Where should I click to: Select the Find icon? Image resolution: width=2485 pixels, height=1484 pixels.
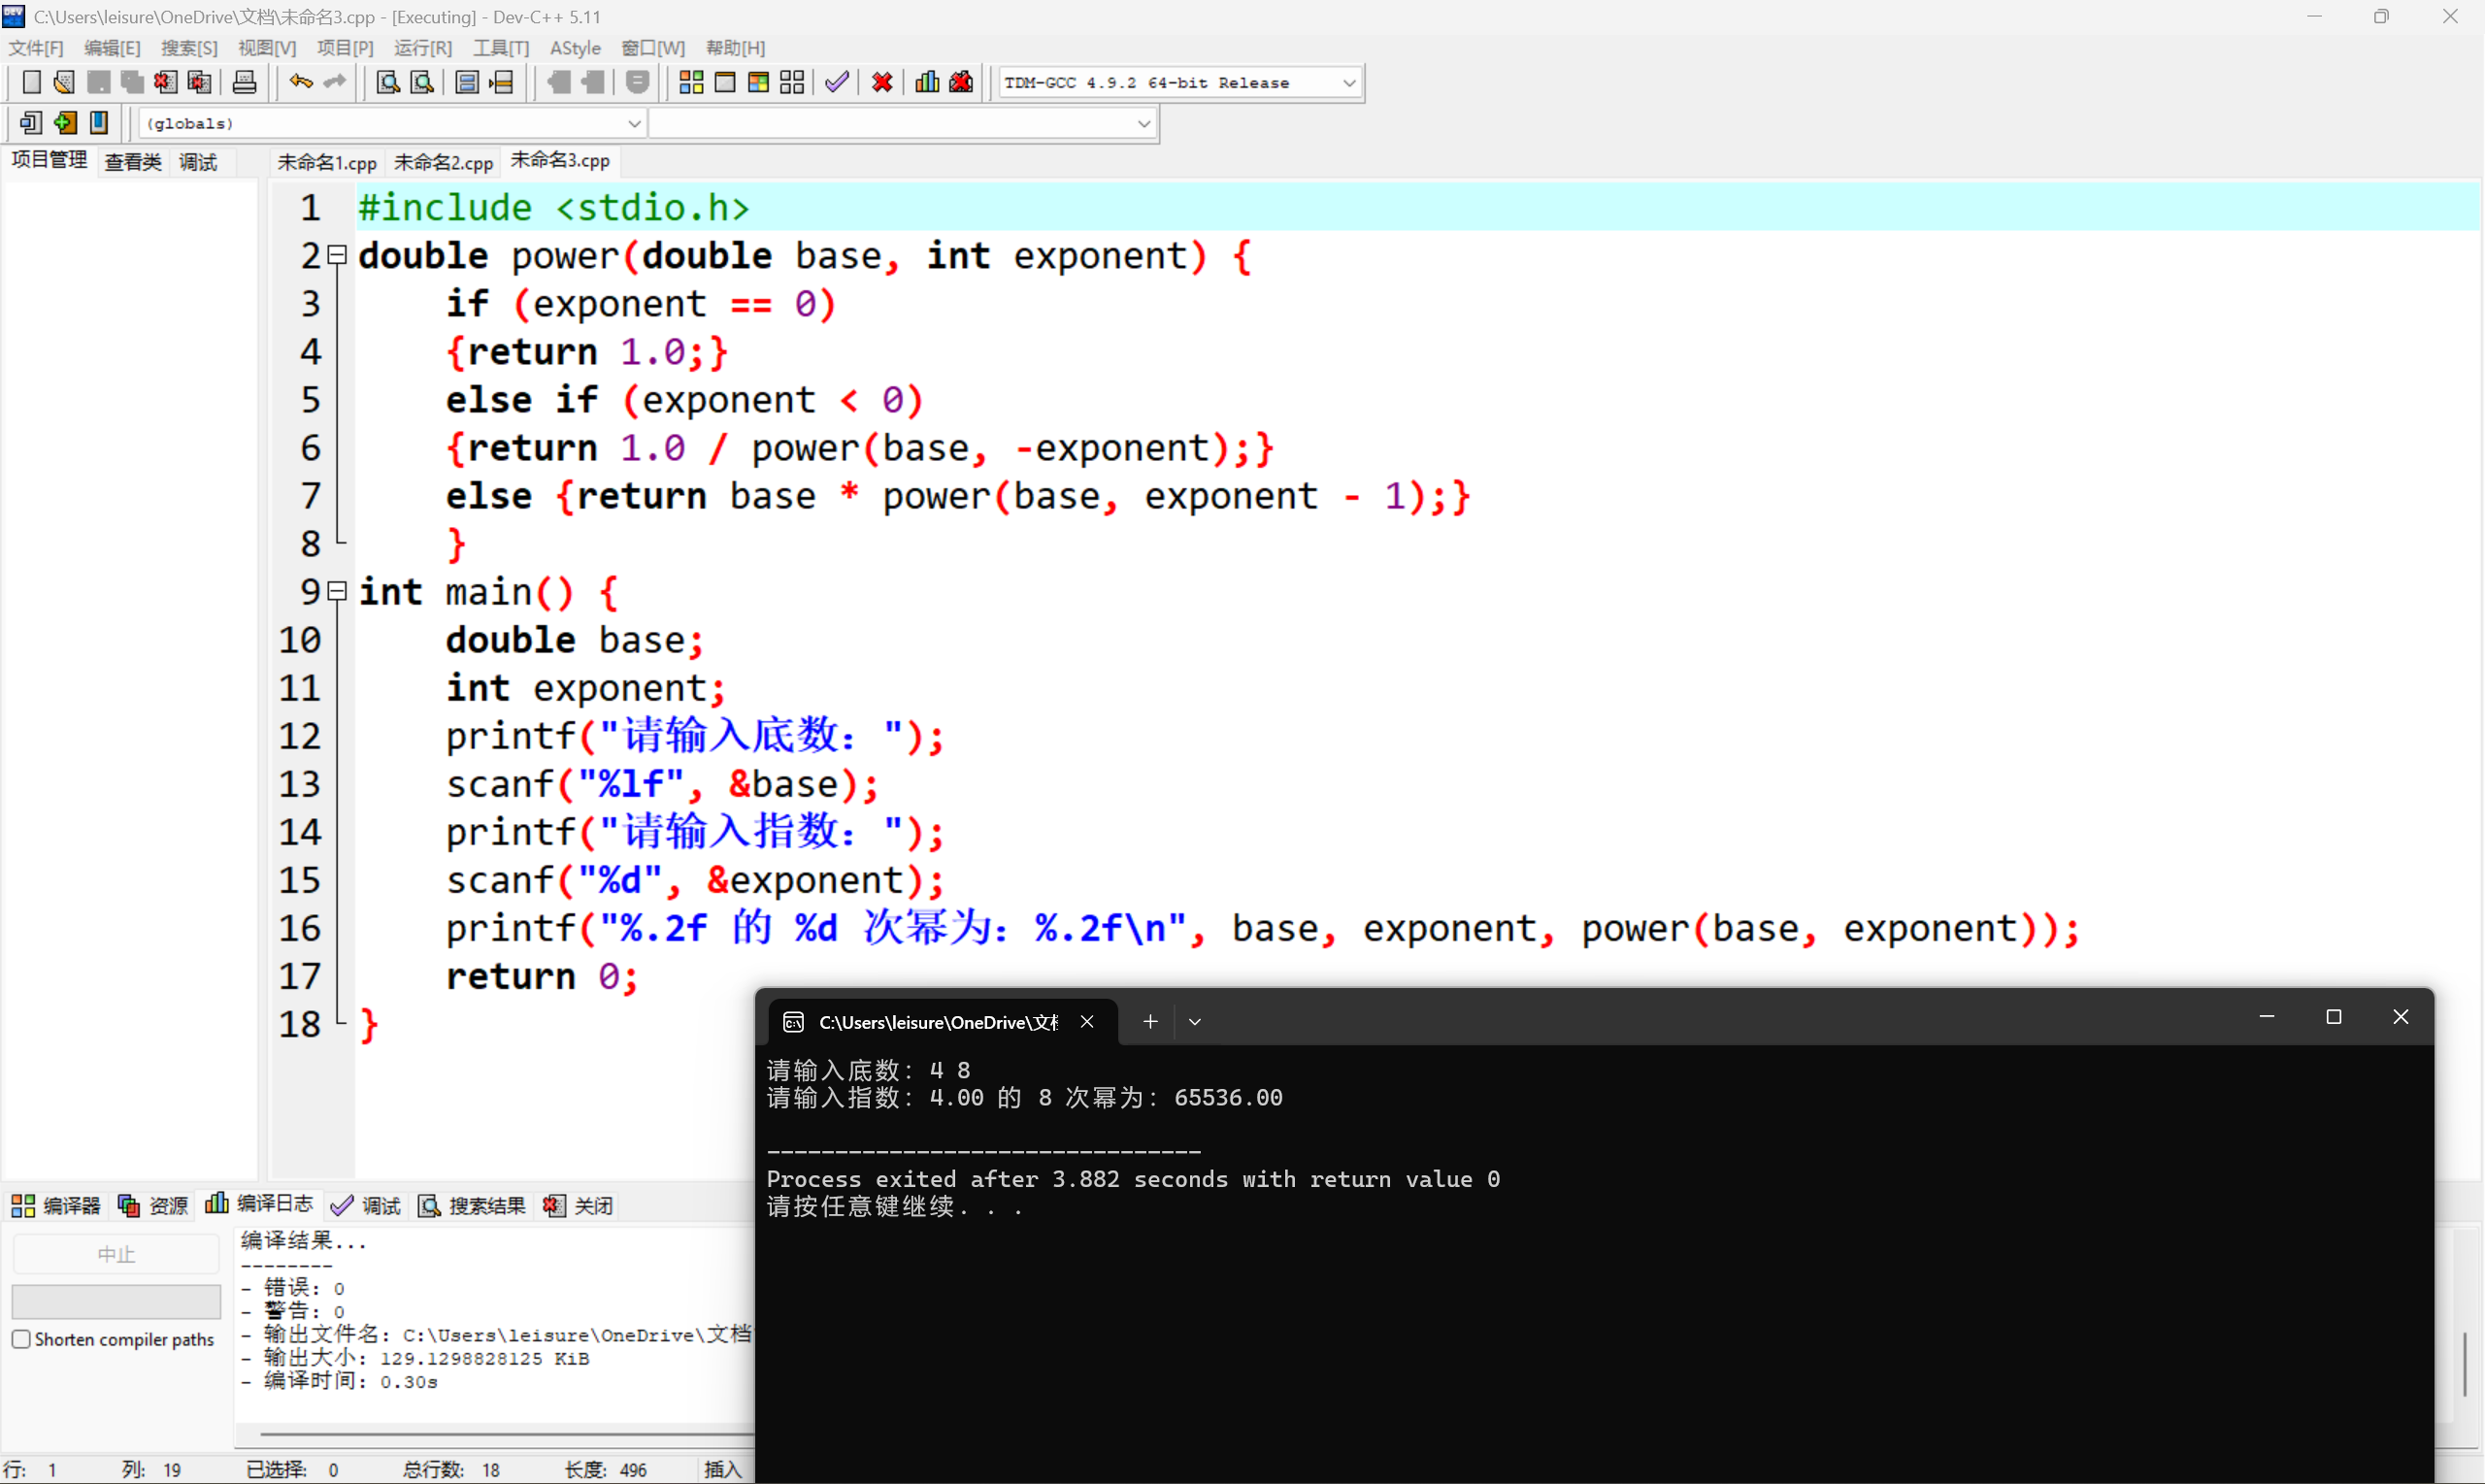[387, 82]
